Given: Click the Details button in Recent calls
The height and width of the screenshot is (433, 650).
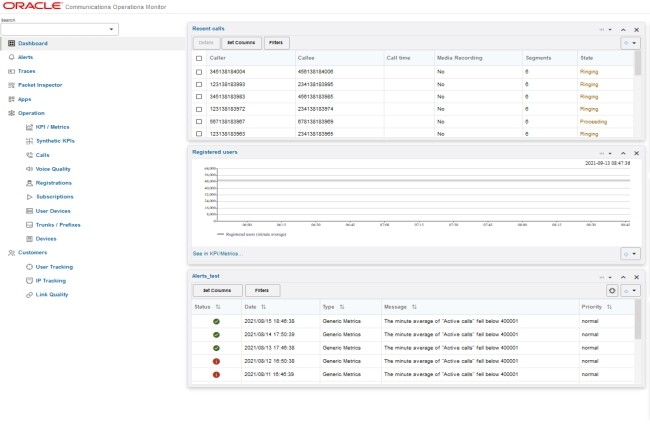Looking at the screenshot, I should point(206,43).
